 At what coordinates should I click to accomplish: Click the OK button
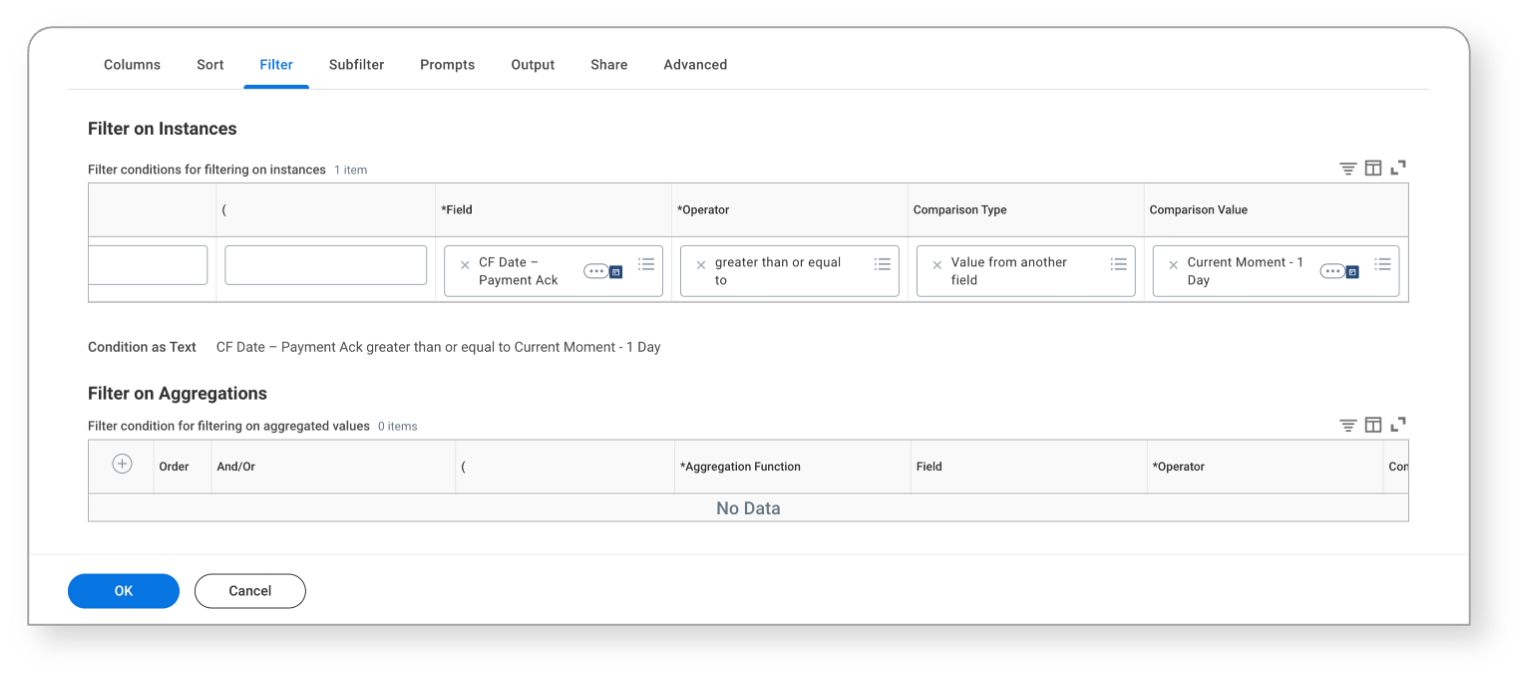point(124,591)
